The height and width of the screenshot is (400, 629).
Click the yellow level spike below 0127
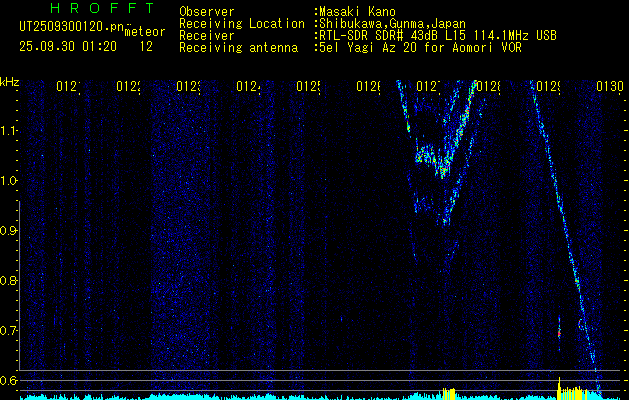pyautogui.click(x=449, y=393)
